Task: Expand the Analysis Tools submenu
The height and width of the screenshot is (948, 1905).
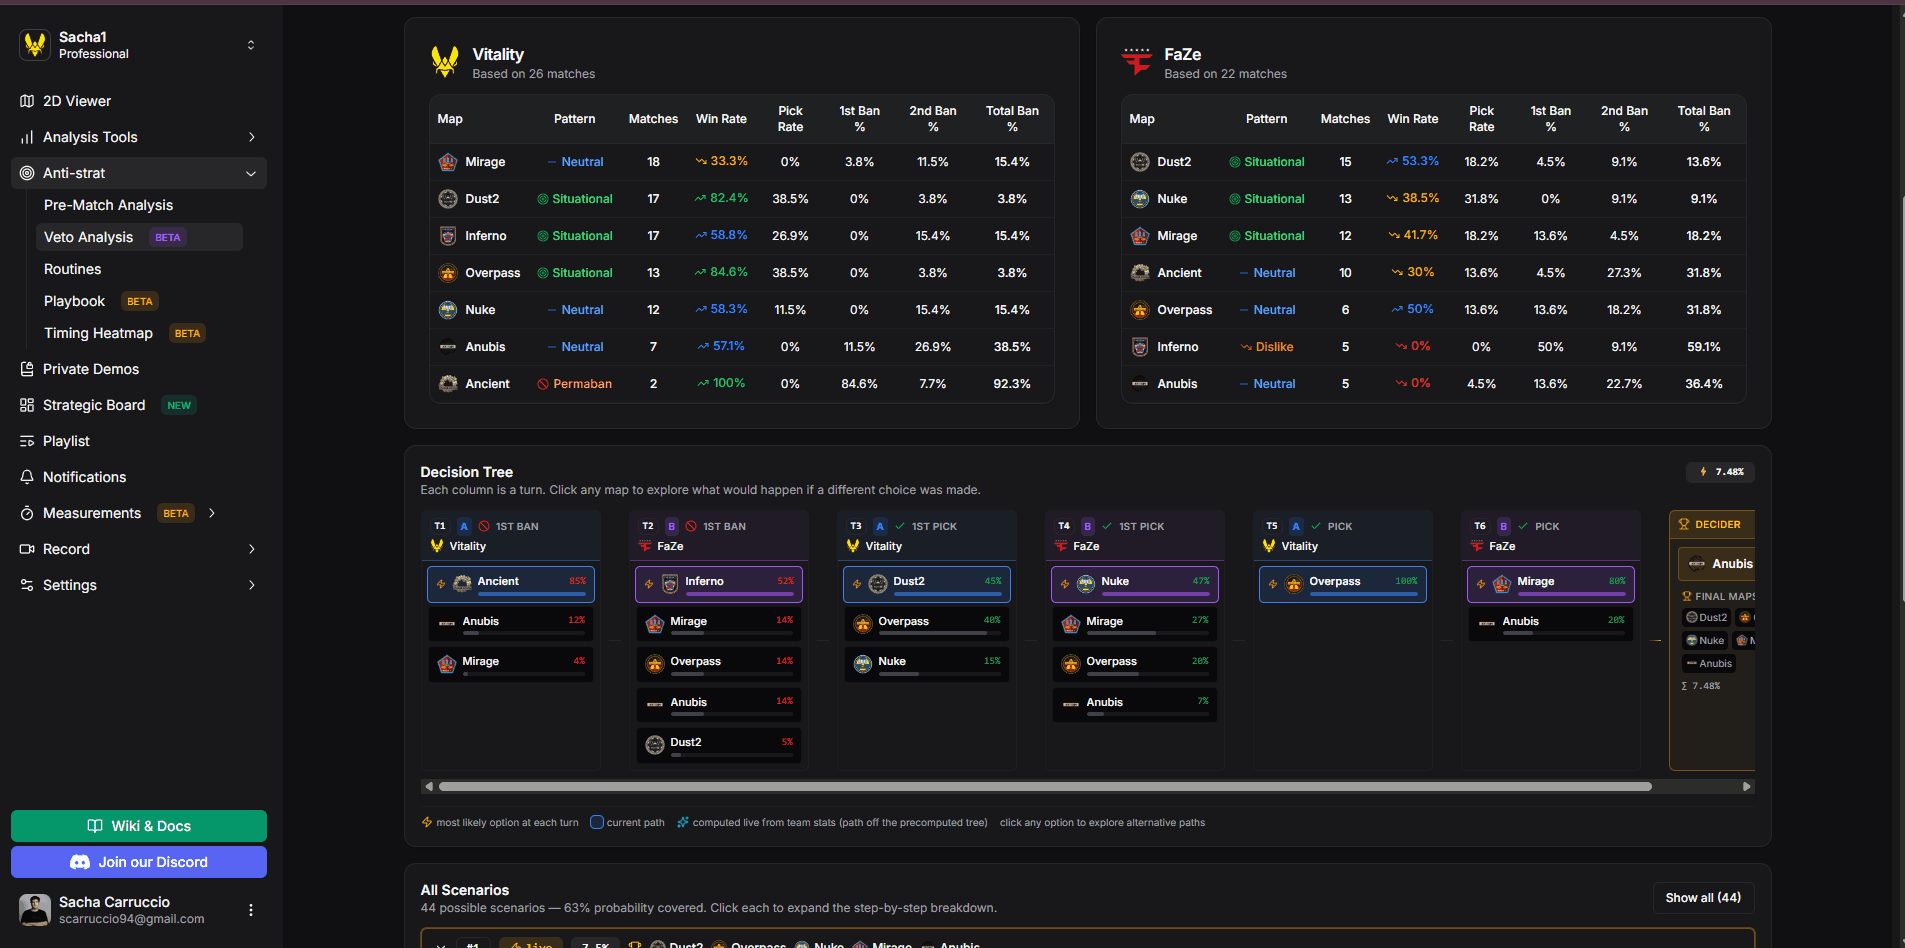Action: pyautogui.click(x=251, y=137)
